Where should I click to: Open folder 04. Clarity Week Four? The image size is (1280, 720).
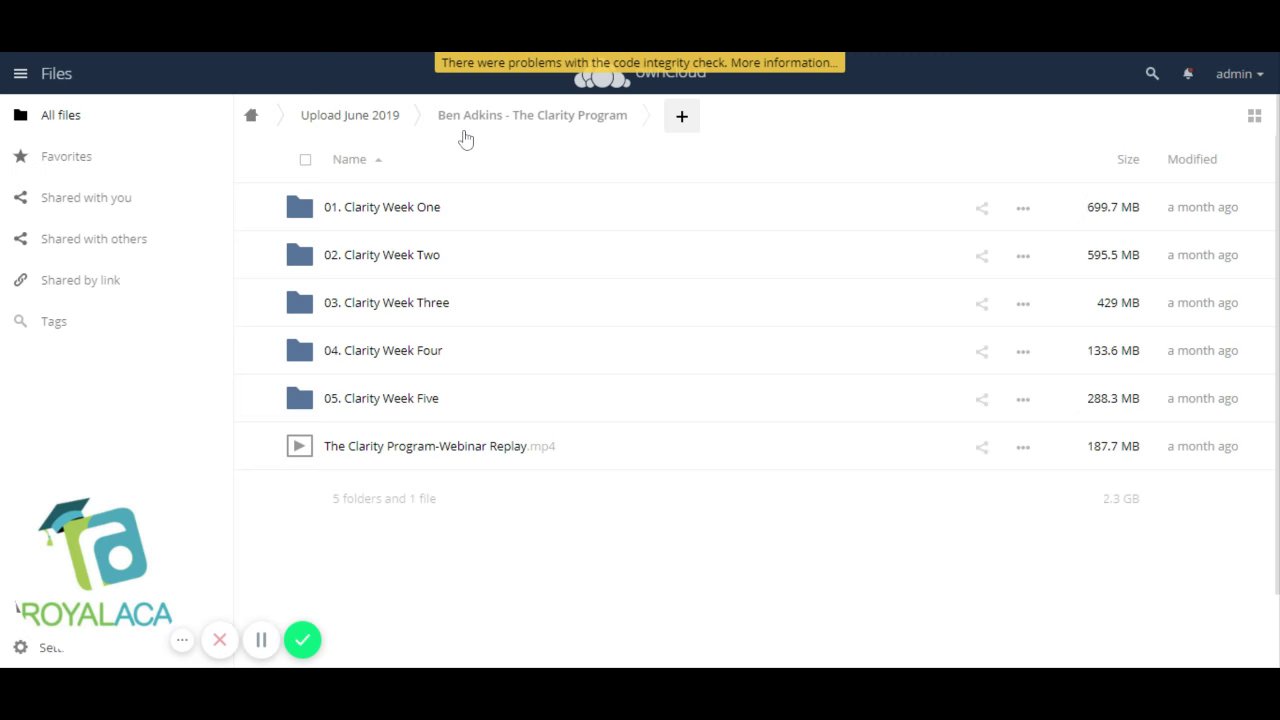click(x=383, y=351)
